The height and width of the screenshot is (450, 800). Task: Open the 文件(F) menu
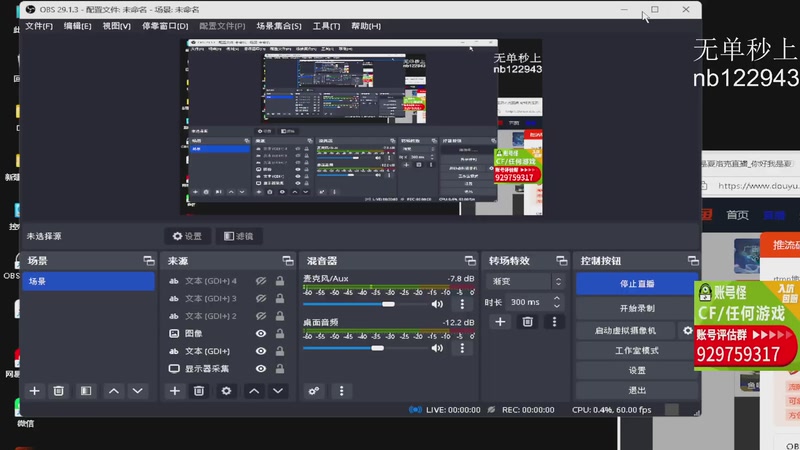click(39, 26)
